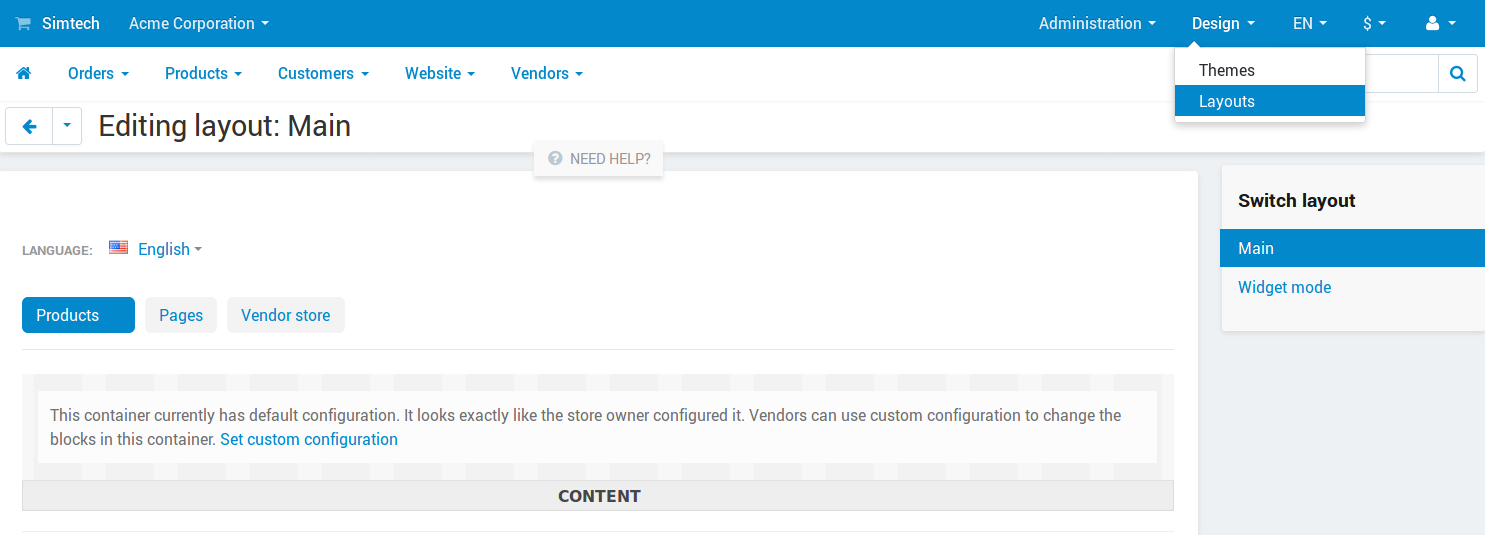Click the Set custom configuration link
Screen dimensions: 1485x535
(309, 439)
